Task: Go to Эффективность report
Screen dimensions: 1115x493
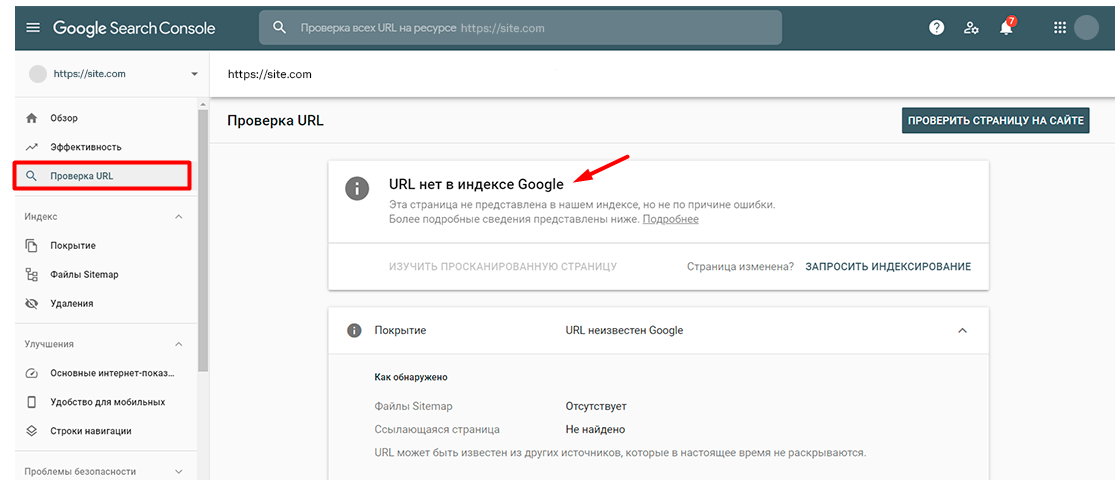Action: tap(85, 147)
